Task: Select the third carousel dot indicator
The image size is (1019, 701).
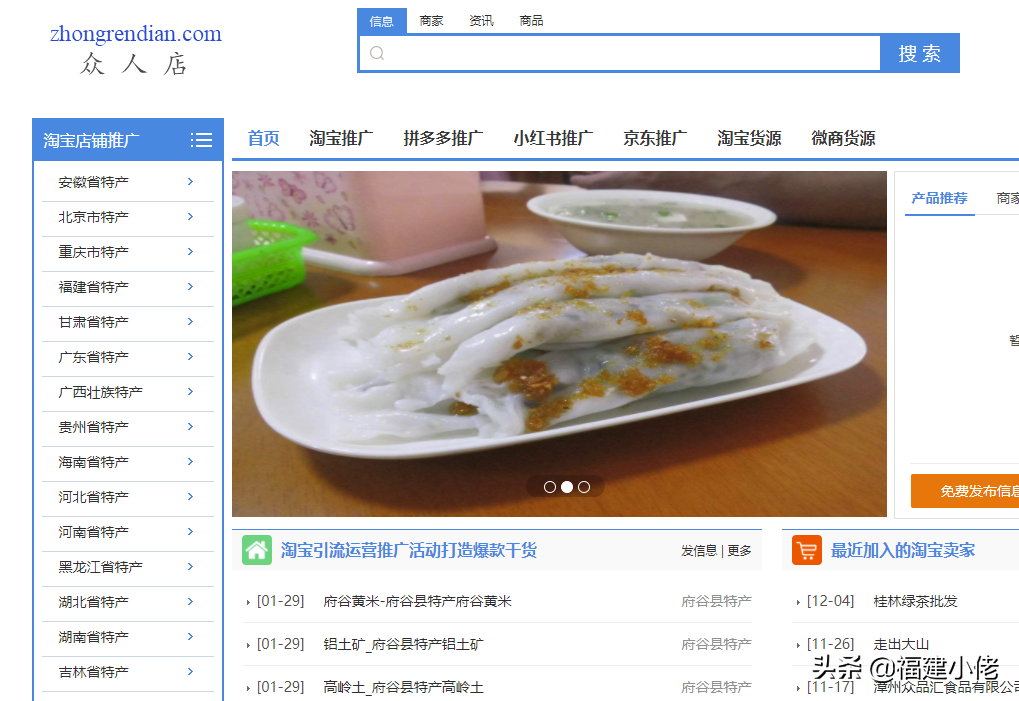Action: pos(584,487)
